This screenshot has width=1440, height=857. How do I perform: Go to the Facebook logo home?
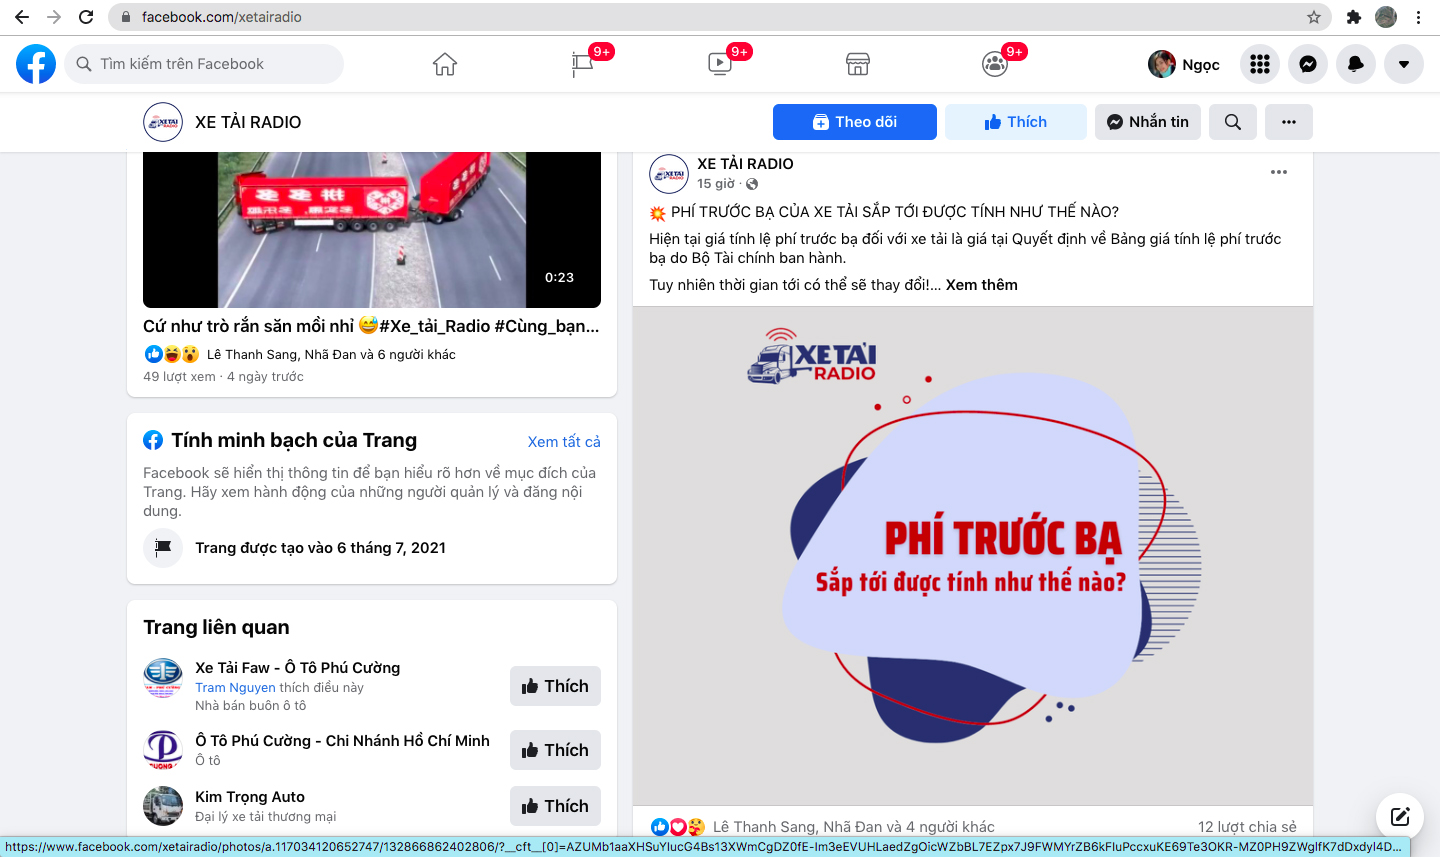[x=36, y=64]
